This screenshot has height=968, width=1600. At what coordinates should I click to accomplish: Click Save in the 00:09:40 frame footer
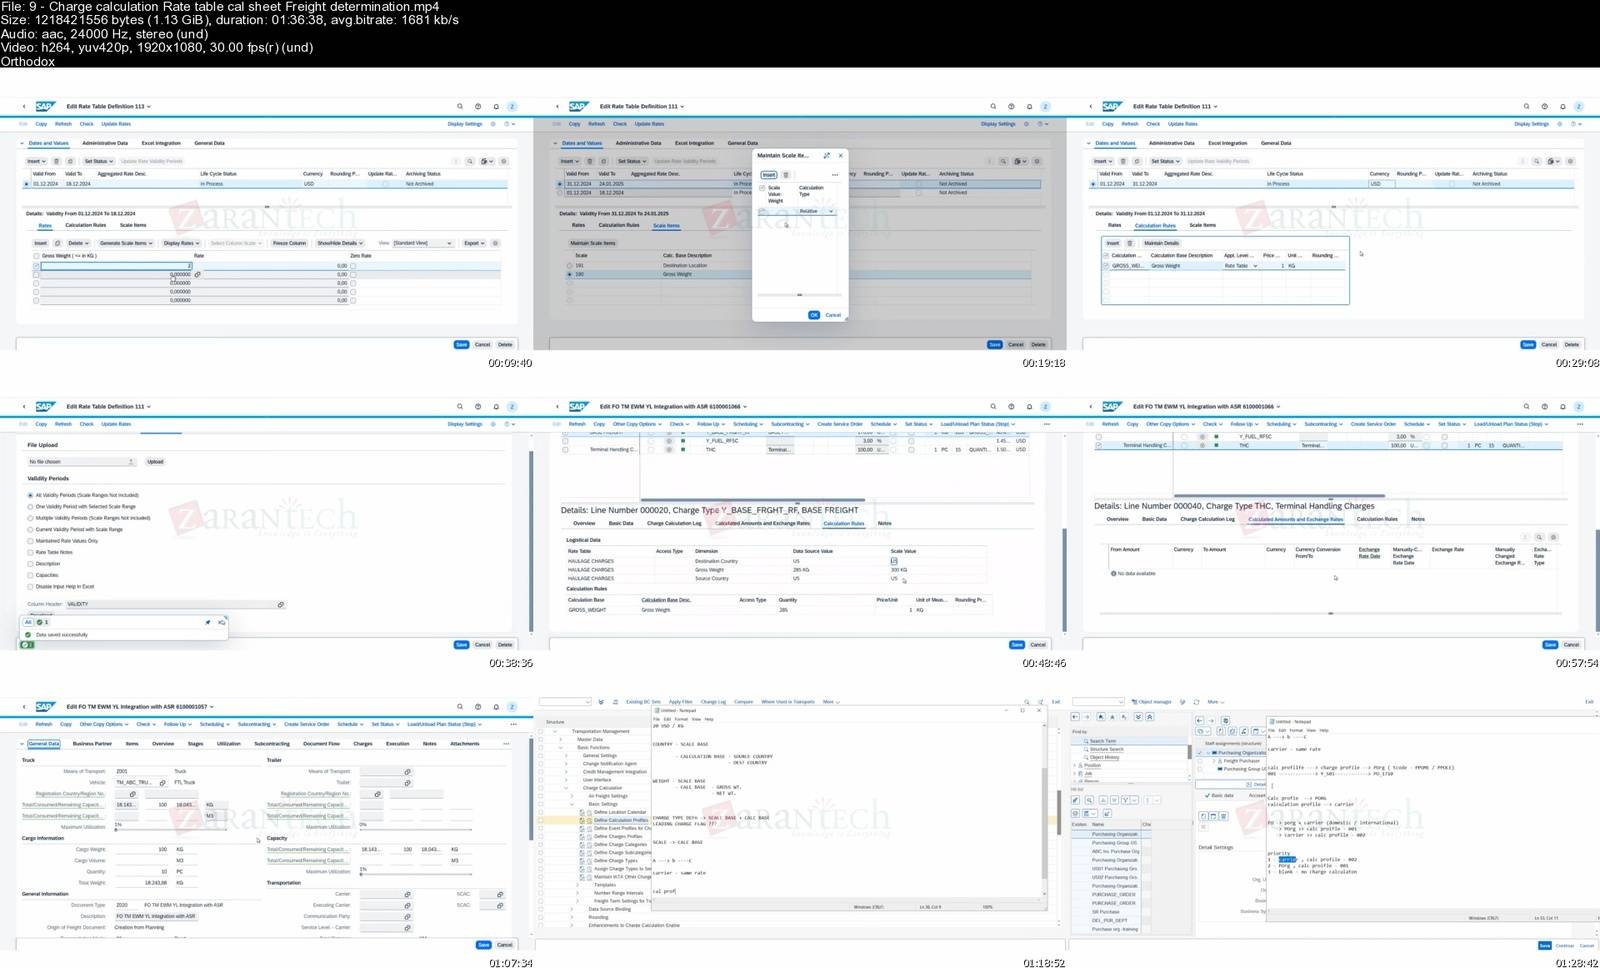[461, 344]
